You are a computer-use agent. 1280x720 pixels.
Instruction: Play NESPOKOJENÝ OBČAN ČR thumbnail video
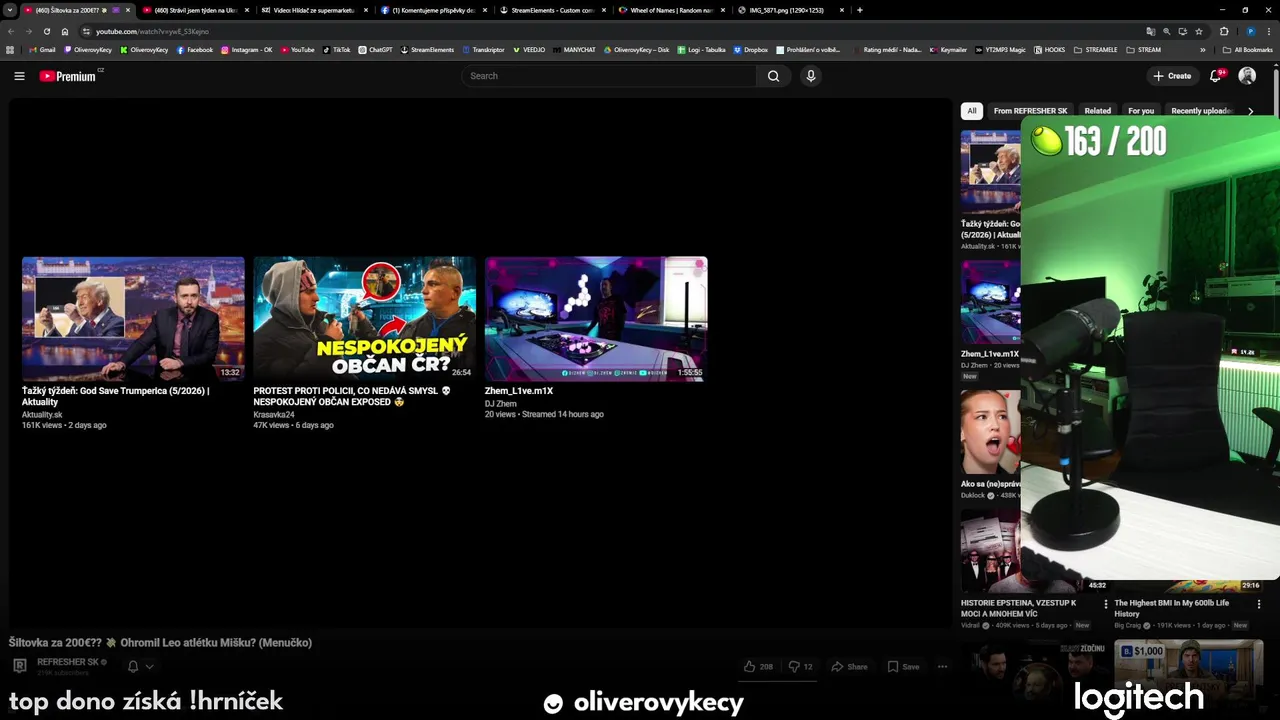click(x=365, y=319)
